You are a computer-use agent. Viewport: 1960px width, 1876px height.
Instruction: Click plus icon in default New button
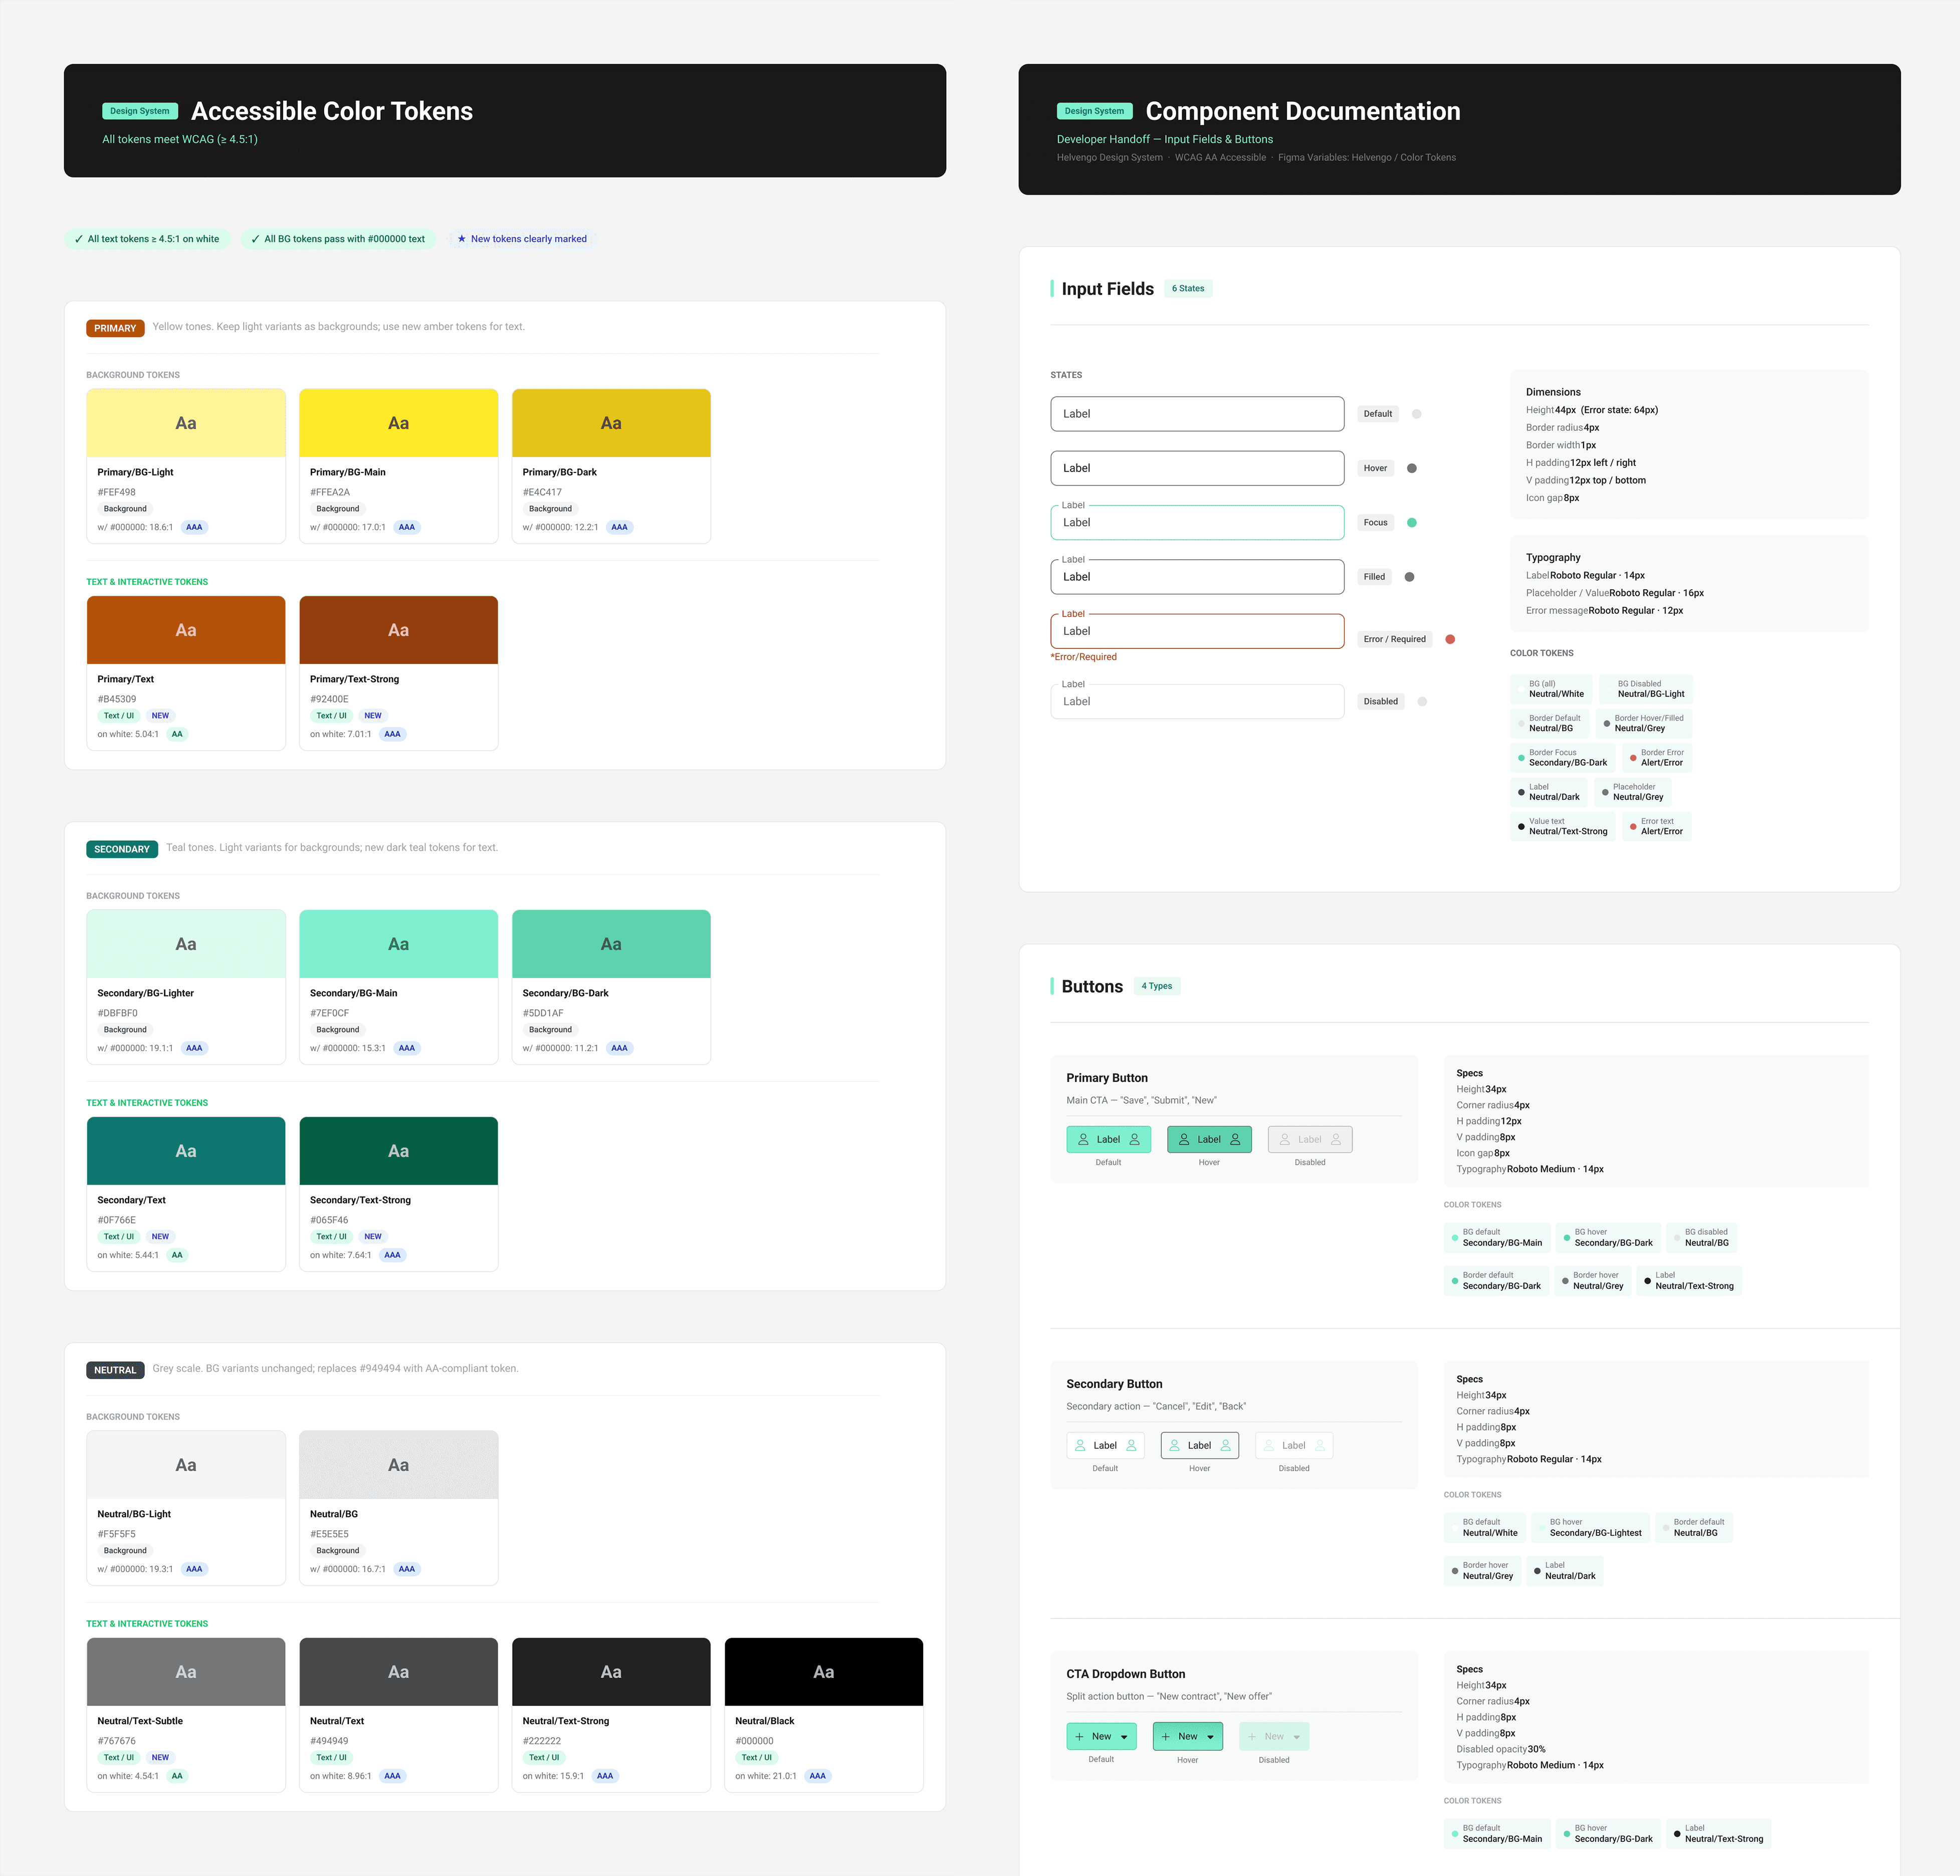(x=1080, y=1736)
